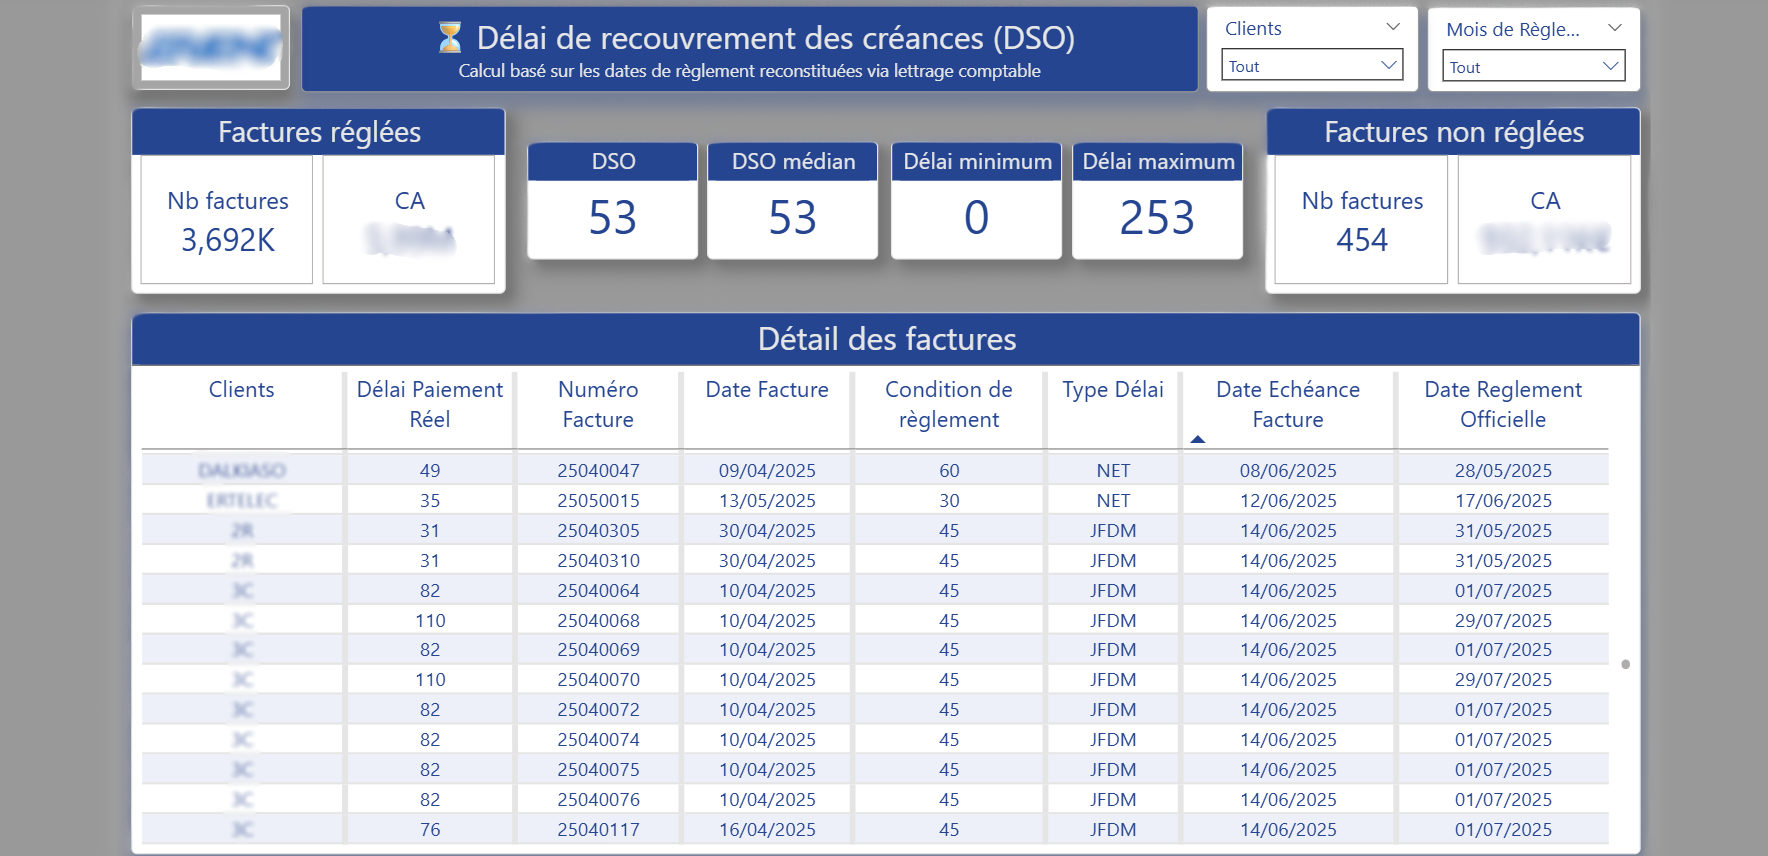
Task: Select invoice number 25050015
Action: 598,501
